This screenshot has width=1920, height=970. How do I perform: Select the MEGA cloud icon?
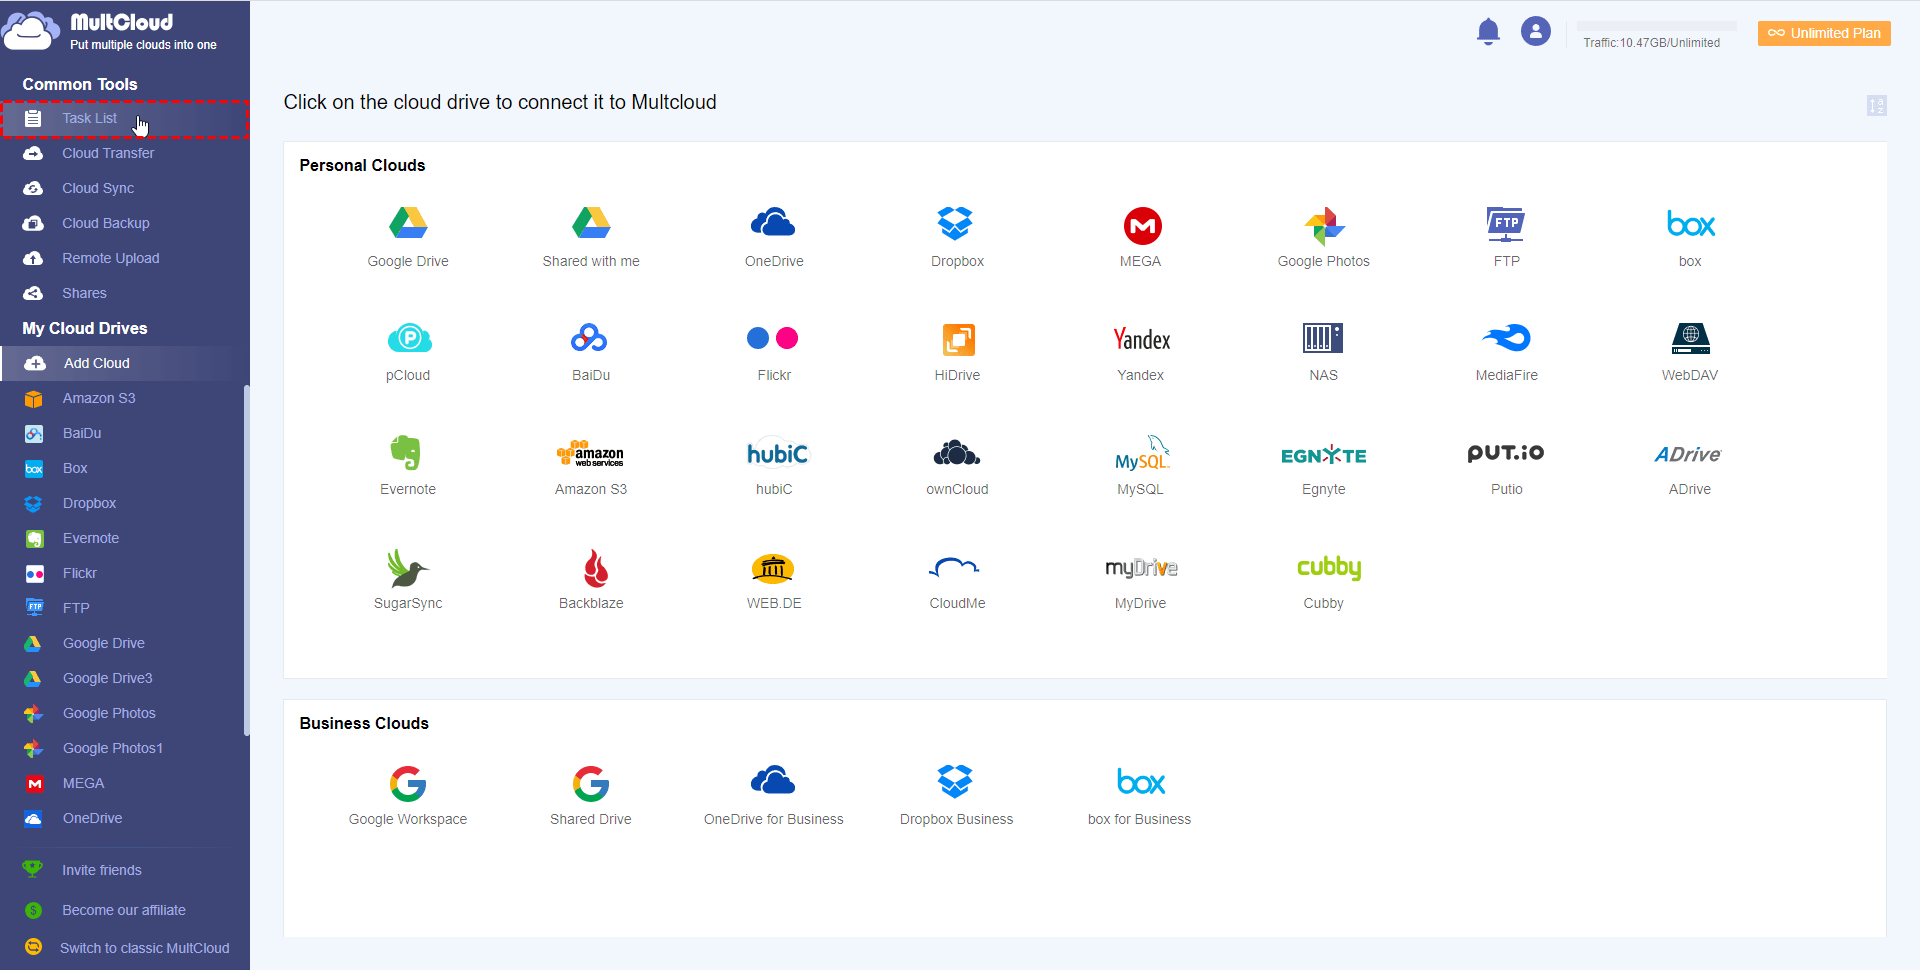click(x=1142, y=226)
